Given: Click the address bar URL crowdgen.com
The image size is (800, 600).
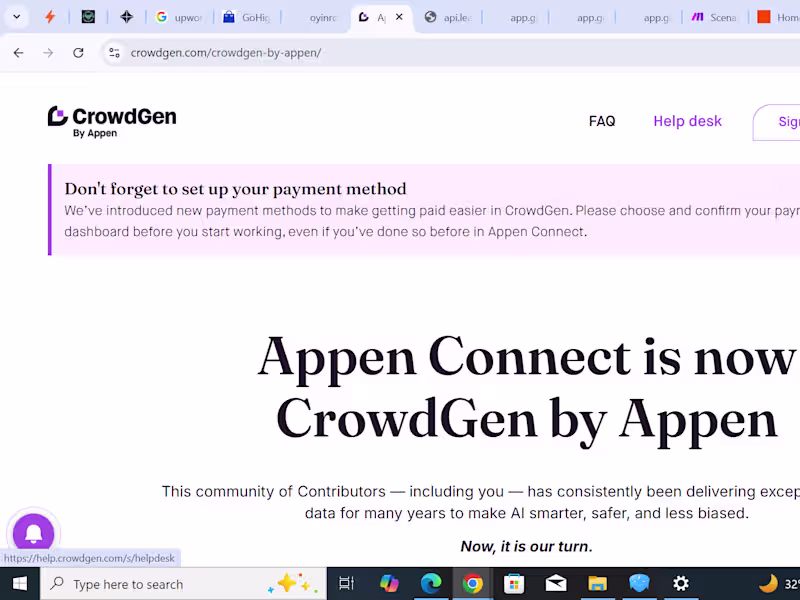Looking at the screenshot, I should (226, 53).
